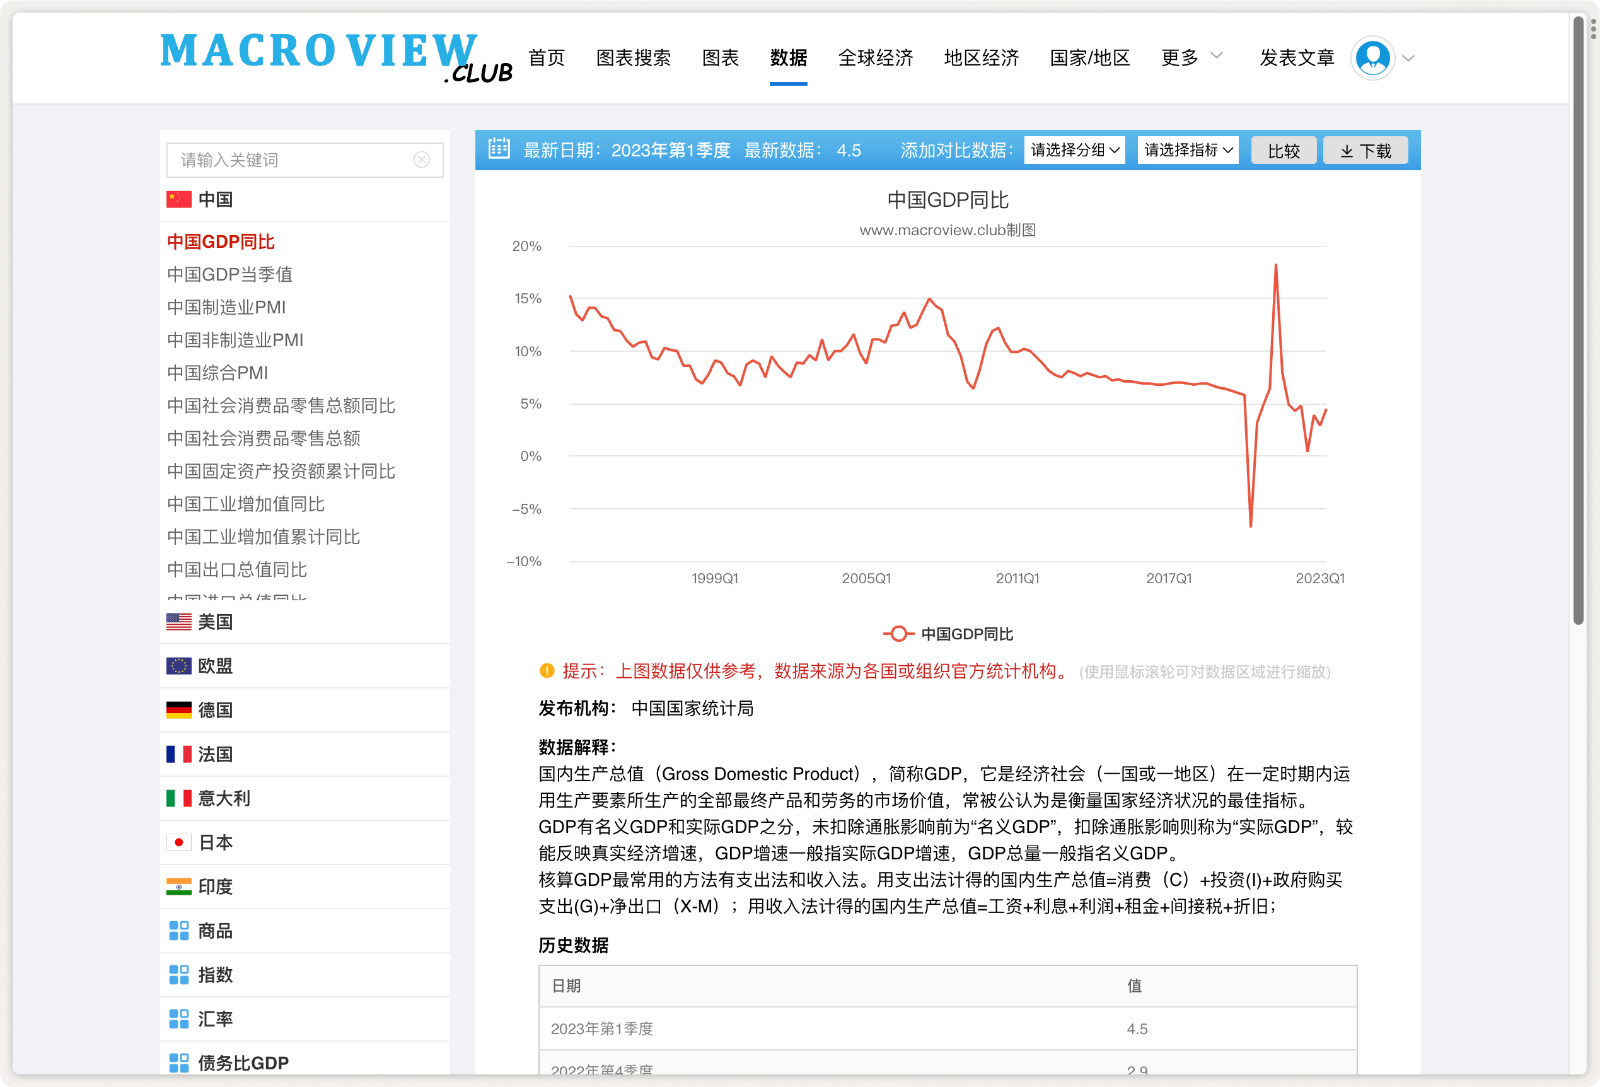Select the European Union flag icon

177,665
